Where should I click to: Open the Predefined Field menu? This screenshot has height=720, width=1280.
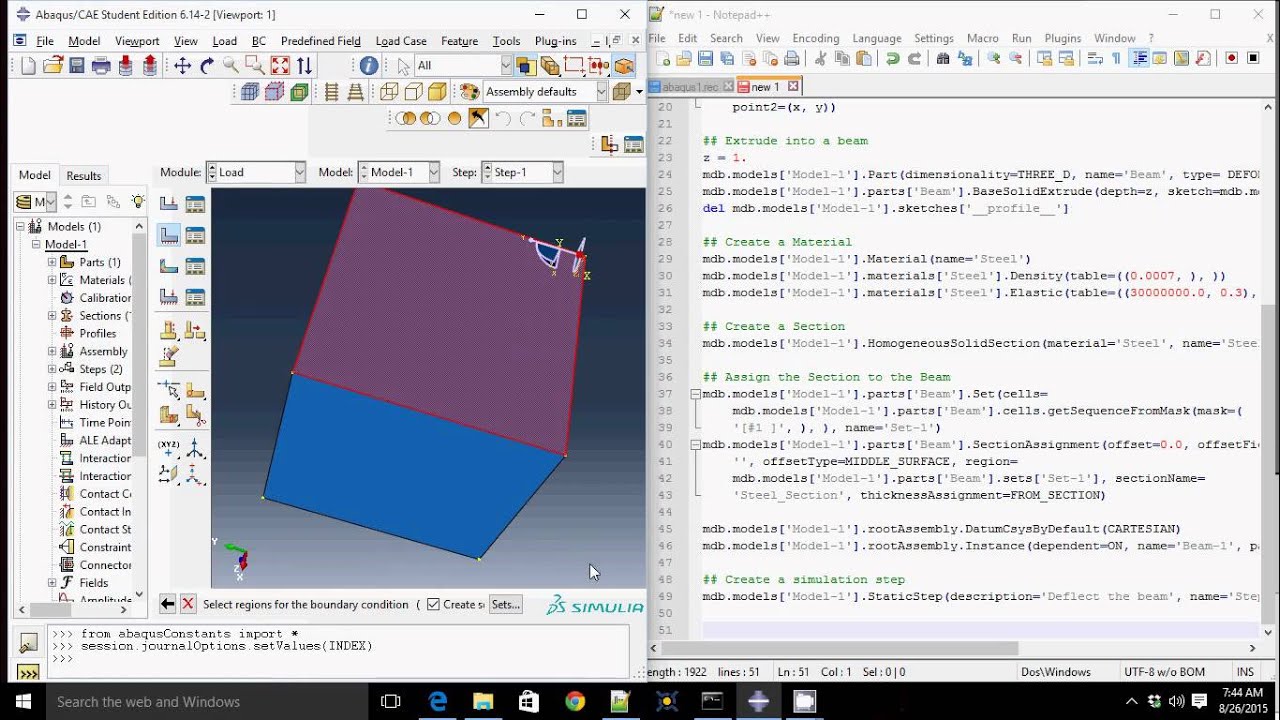(x=321, y=41)
